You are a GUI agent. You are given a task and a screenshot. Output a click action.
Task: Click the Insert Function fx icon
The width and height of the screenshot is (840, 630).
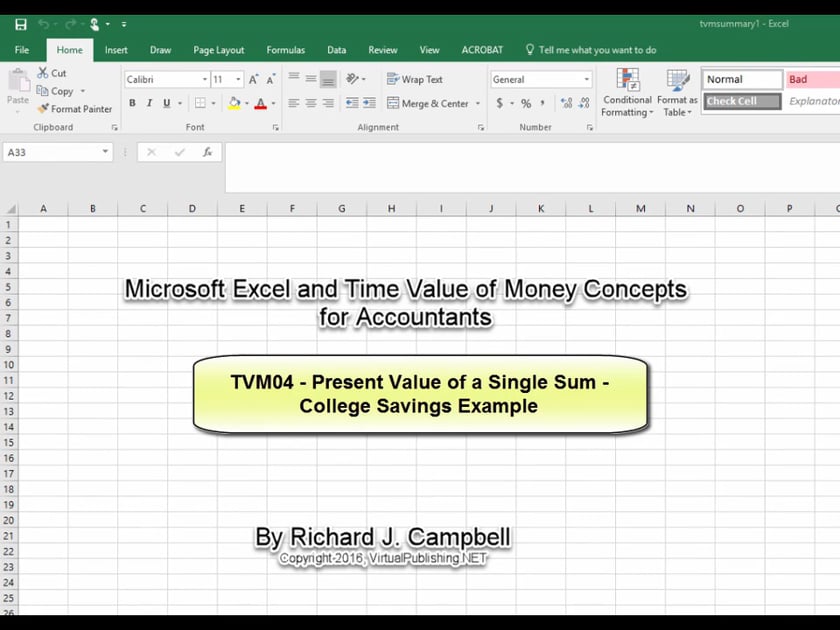pos(207,152)
